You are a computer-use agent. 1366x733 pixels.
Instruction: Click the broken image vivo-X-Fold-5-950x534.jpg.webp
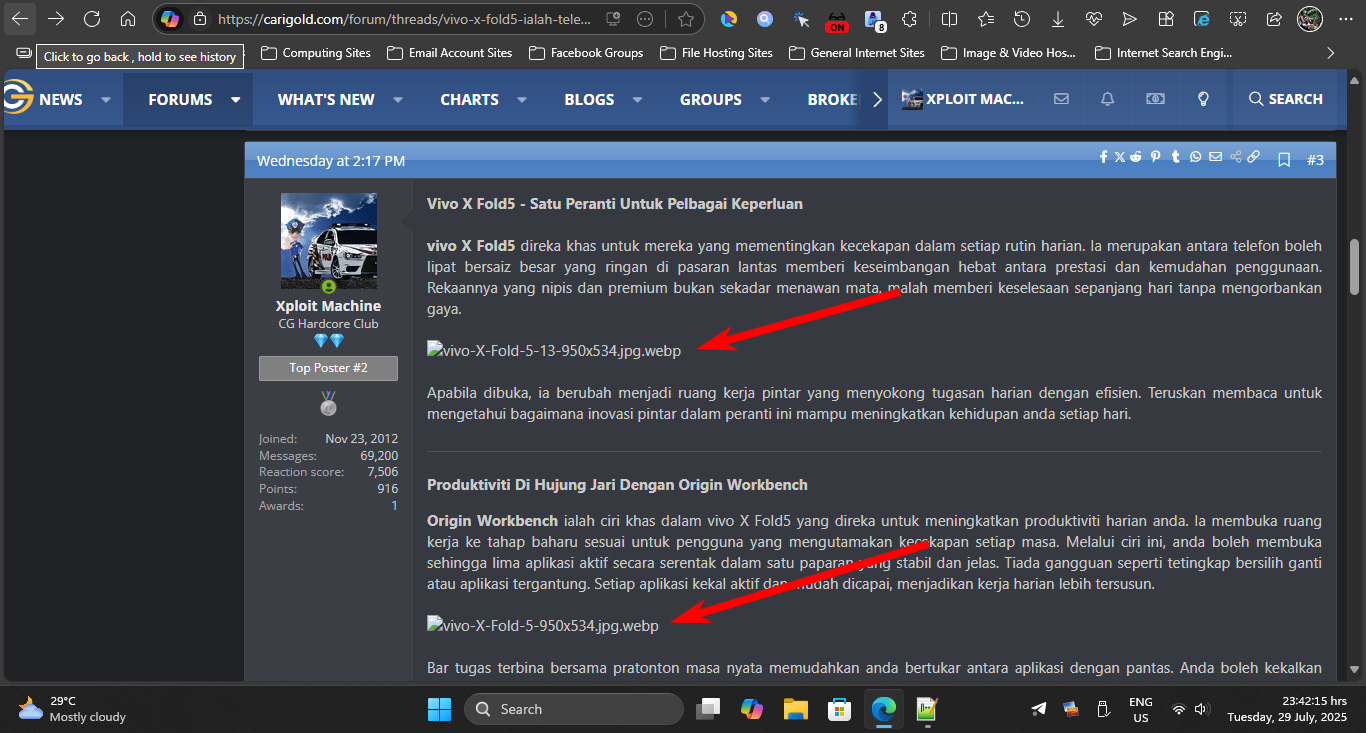(x=543, y=626)
